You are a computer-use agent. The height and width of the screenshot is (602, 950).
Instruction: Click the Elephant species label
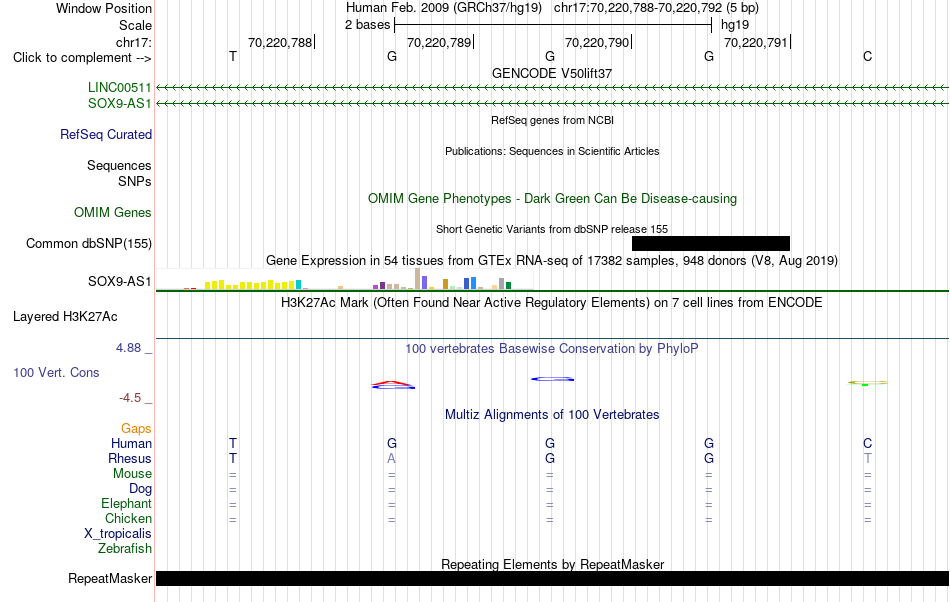[x=127, y=503]
